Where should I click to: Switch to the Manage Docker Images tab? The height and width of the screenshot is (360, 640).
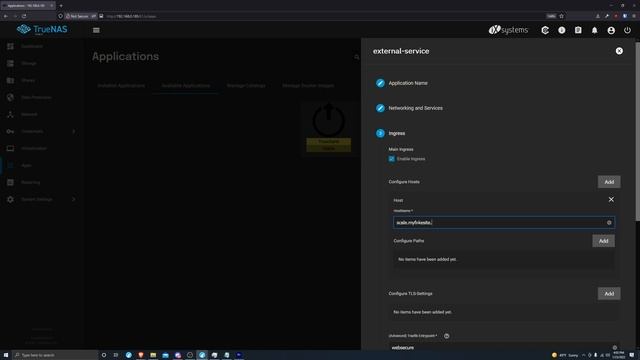[x=308, y=86]
